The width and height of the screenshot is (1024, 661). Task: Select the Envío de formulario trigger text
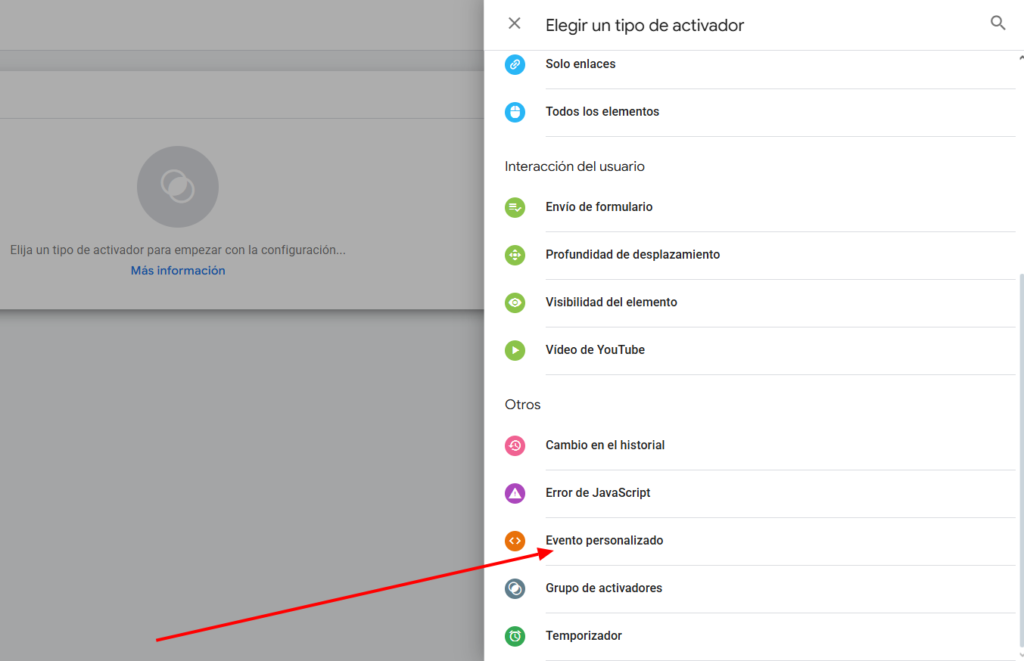coord(598,207)
